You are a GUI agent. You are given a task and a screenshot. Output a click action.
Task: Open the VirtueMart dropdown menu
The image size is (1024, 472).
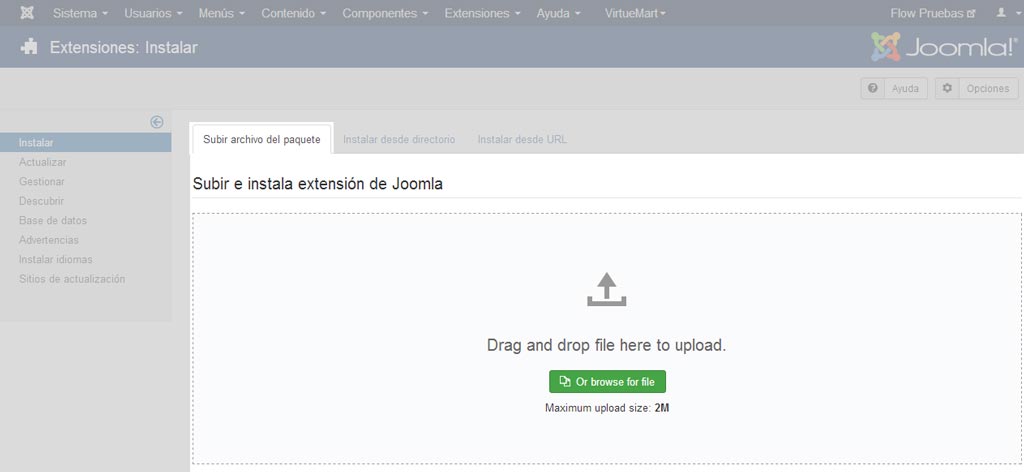point(635,13)
